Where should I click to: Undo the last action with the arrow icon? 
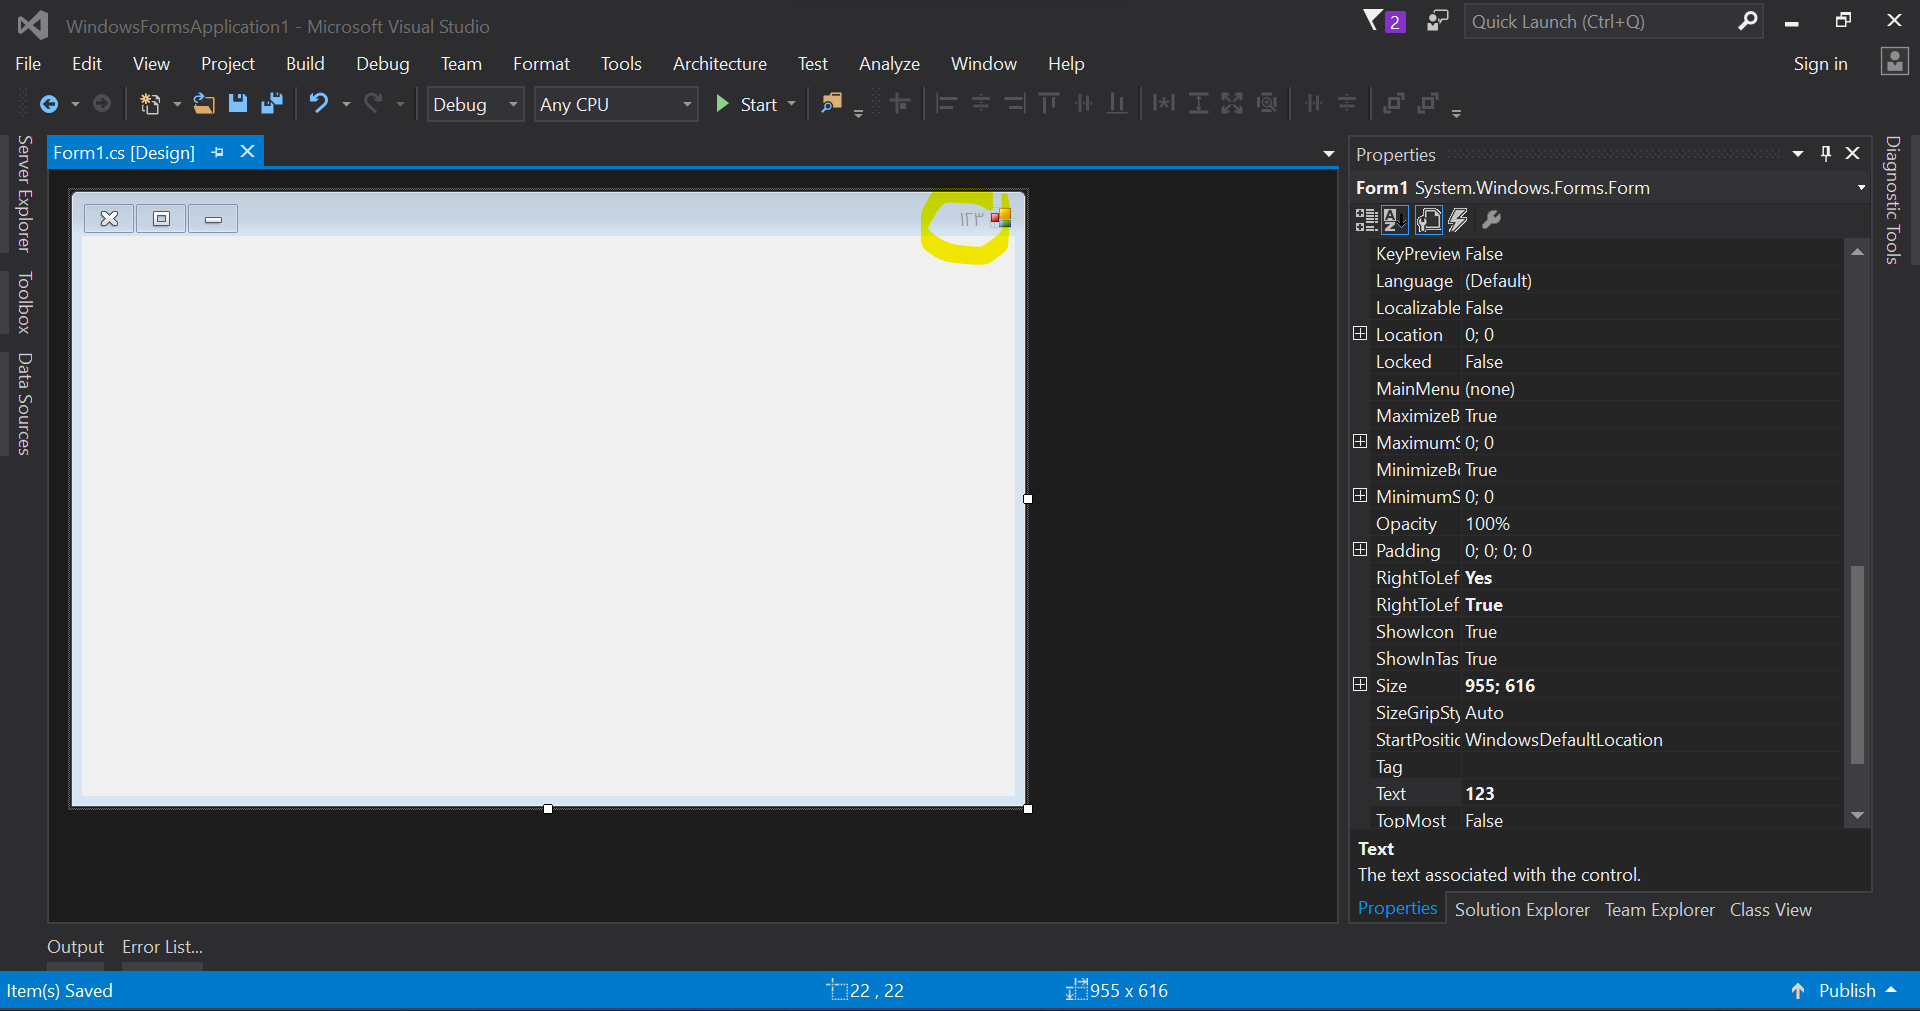(319, 104)
